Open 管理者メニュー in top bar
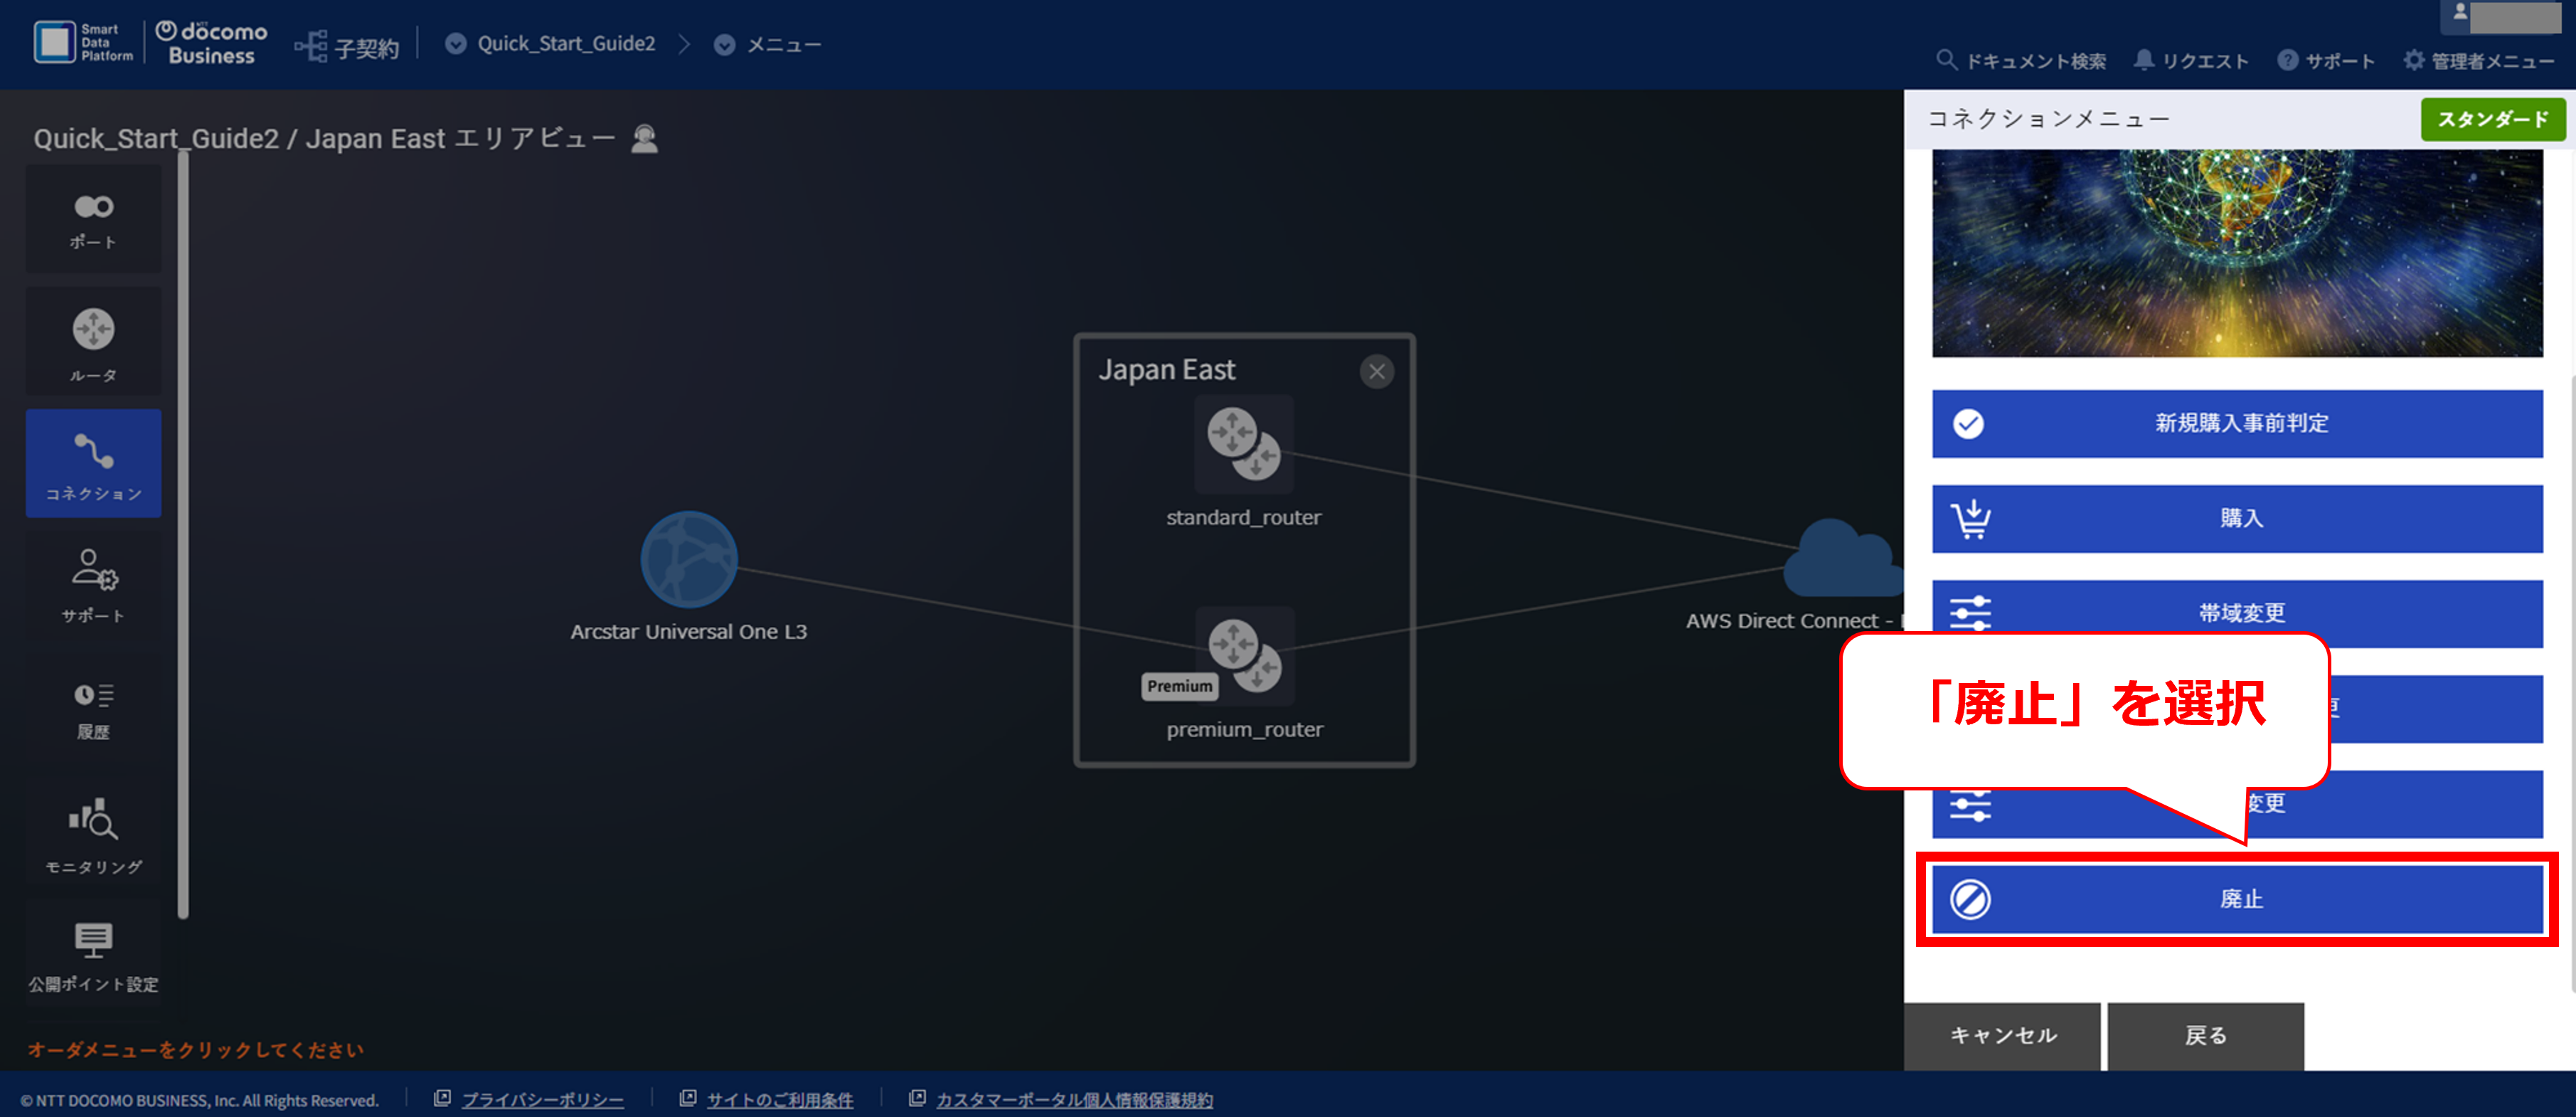The height and width of the screenshot is (1117, 2576). [2479, 61]
